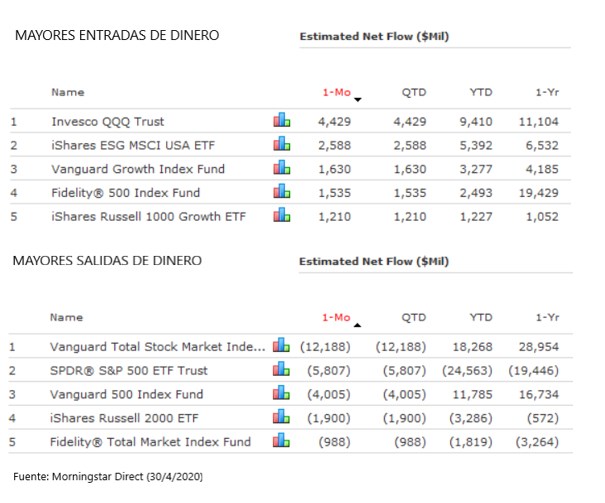
Task: Sort outflows table by 1-Yr column
Action: [546, 317]
